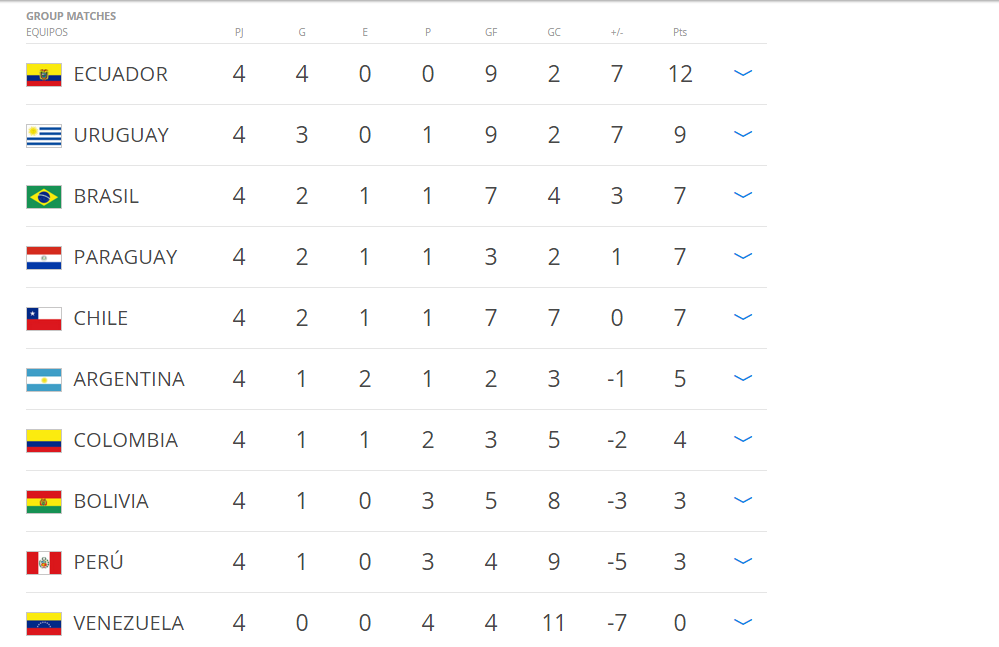Click the Colombia flag icon
999x647 pixels.
pyautogui.click(x=44, y=441)
